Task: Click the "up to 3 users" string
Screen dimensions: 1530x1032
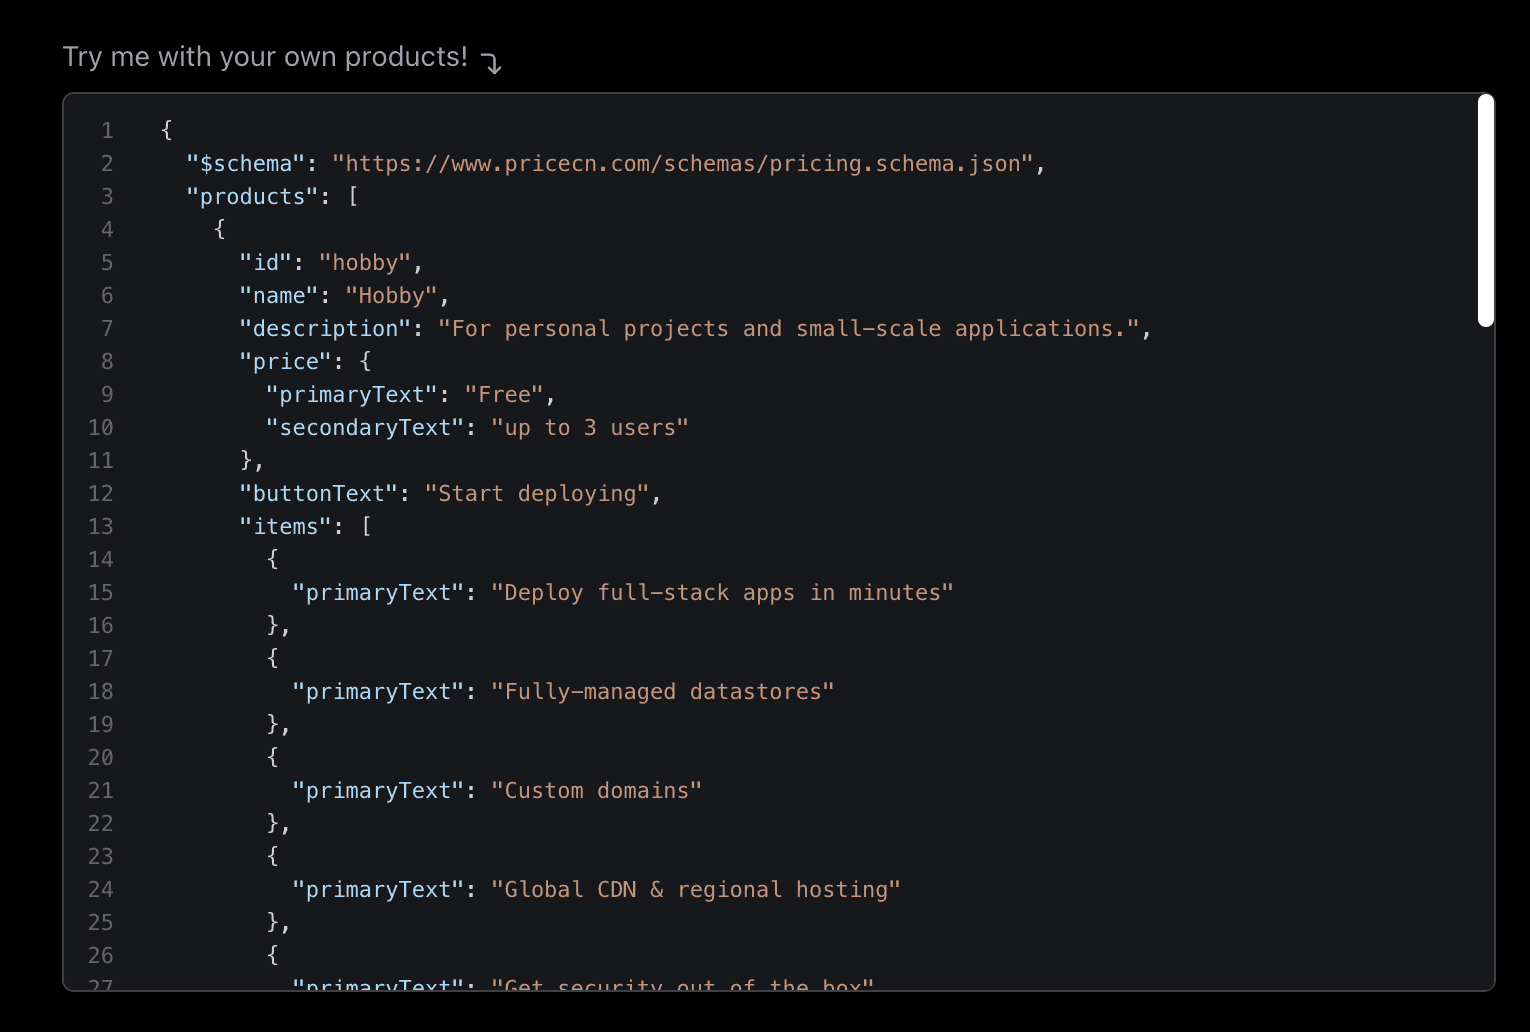Action: click(589, 428)
